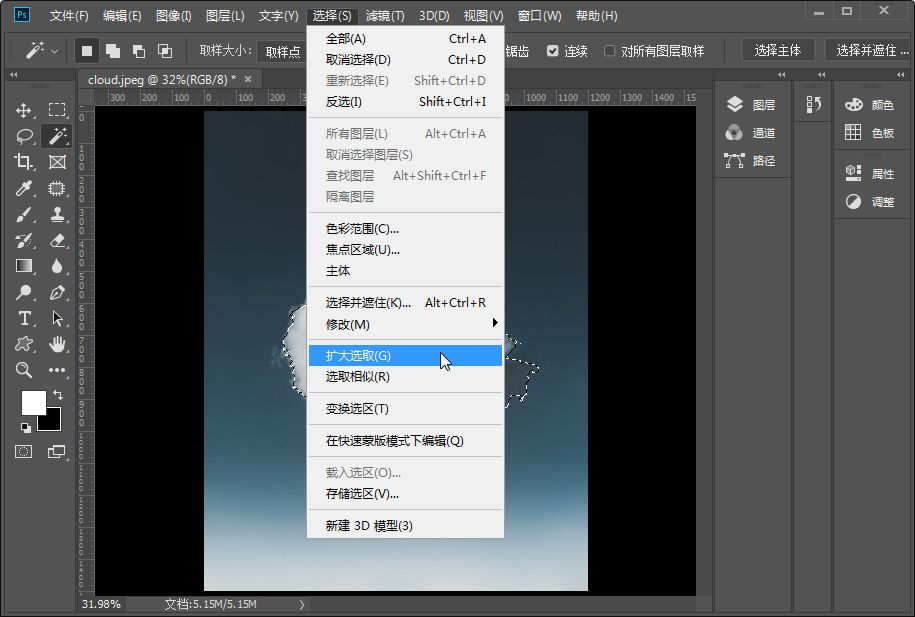Select the History Brush tool
Screen dimensions: 915x617
24,240
